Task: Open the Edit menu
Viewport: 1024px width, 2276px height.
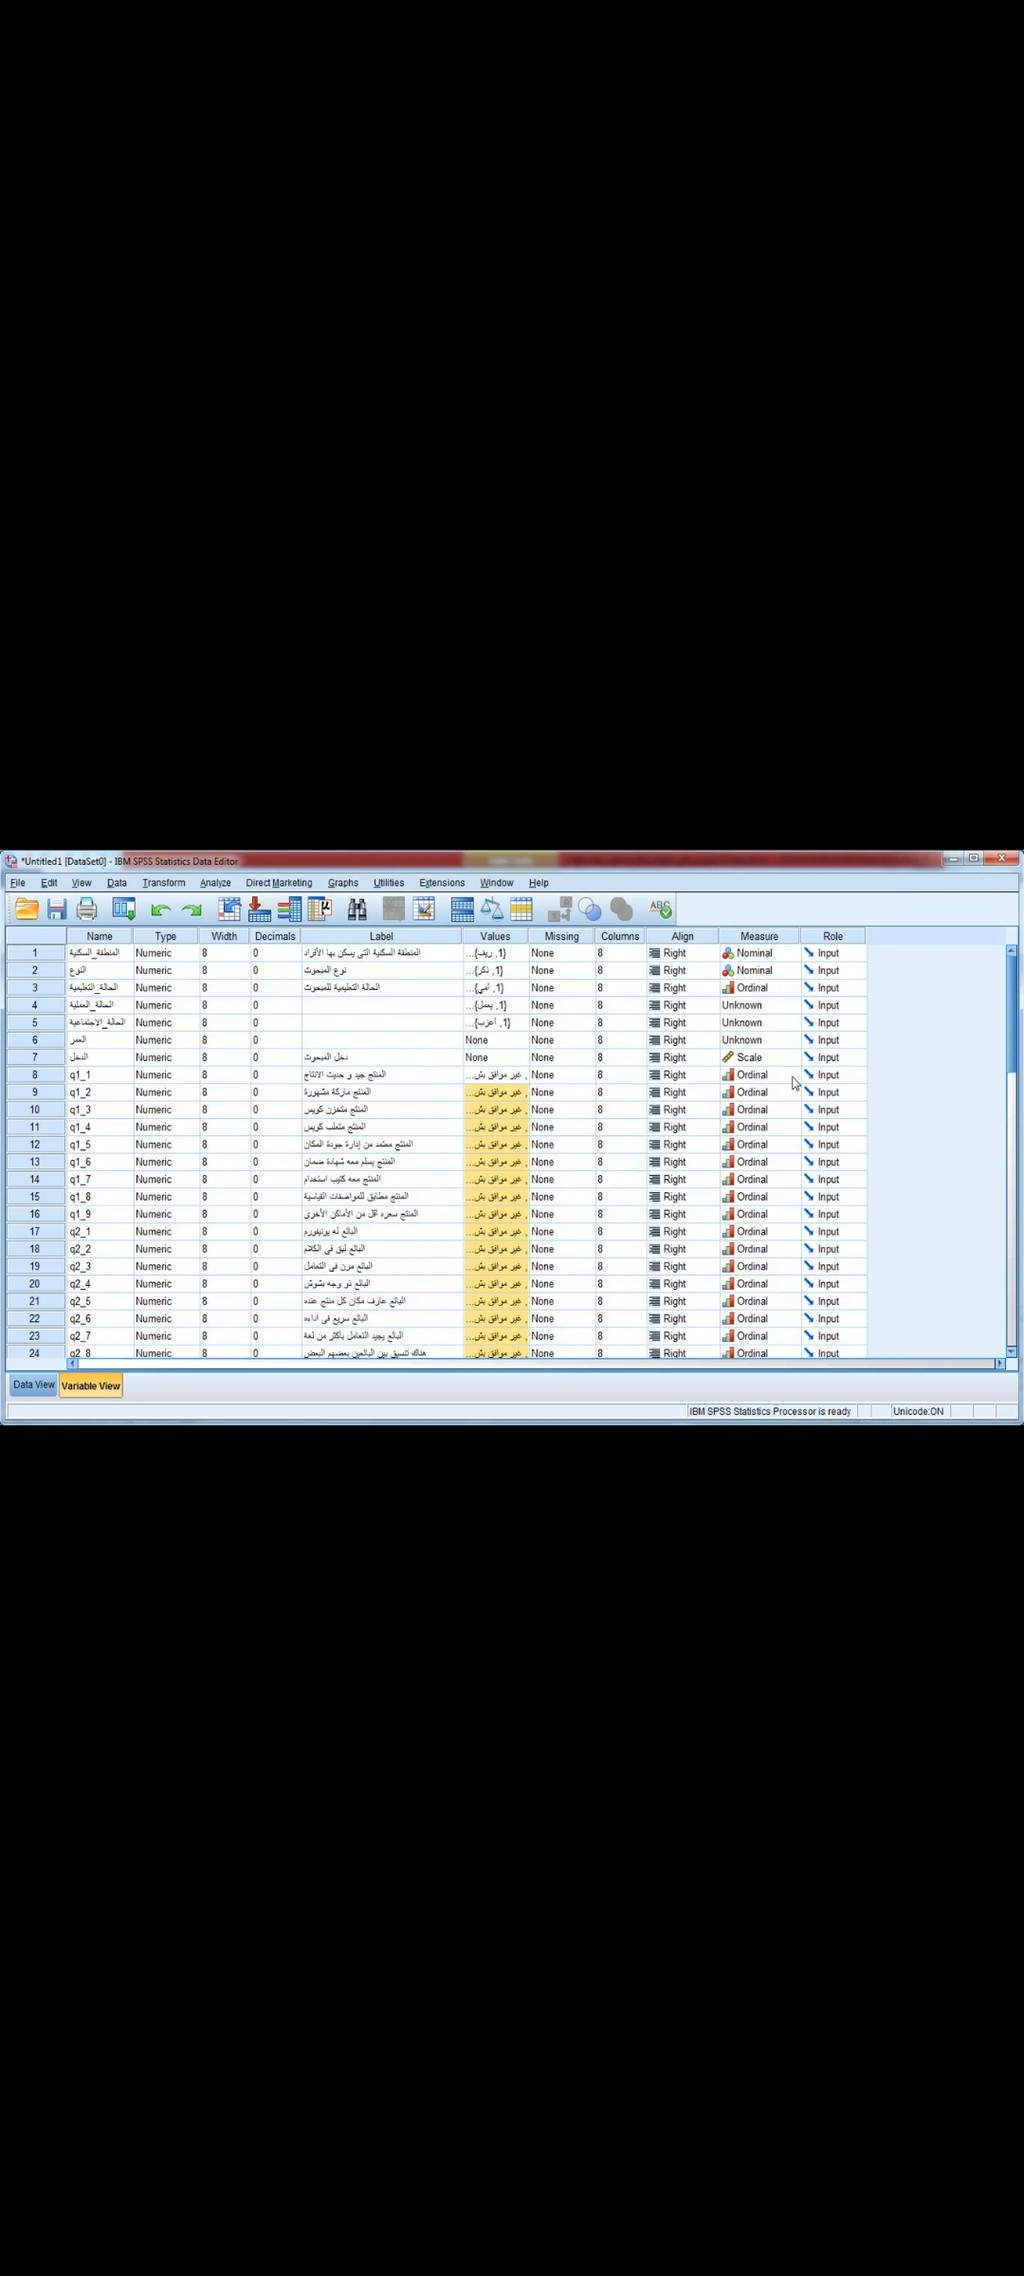Action: click(x=49, y=883)
